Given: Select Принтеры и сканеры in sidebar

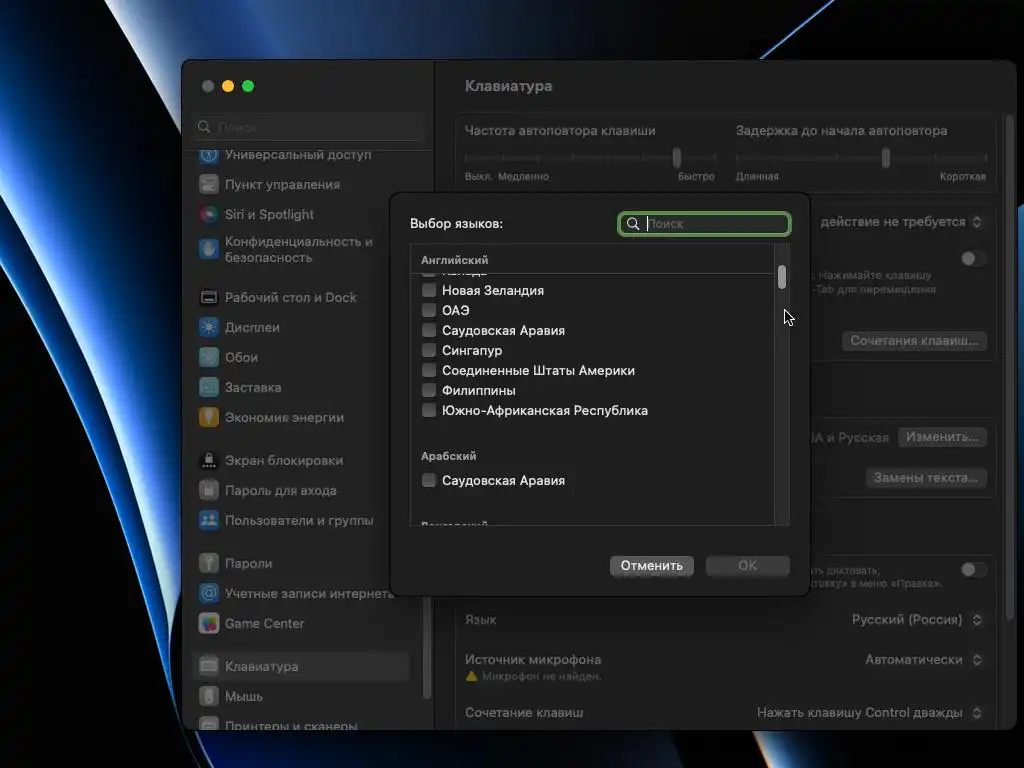Looking at the screenshot, I should [302, 724].
